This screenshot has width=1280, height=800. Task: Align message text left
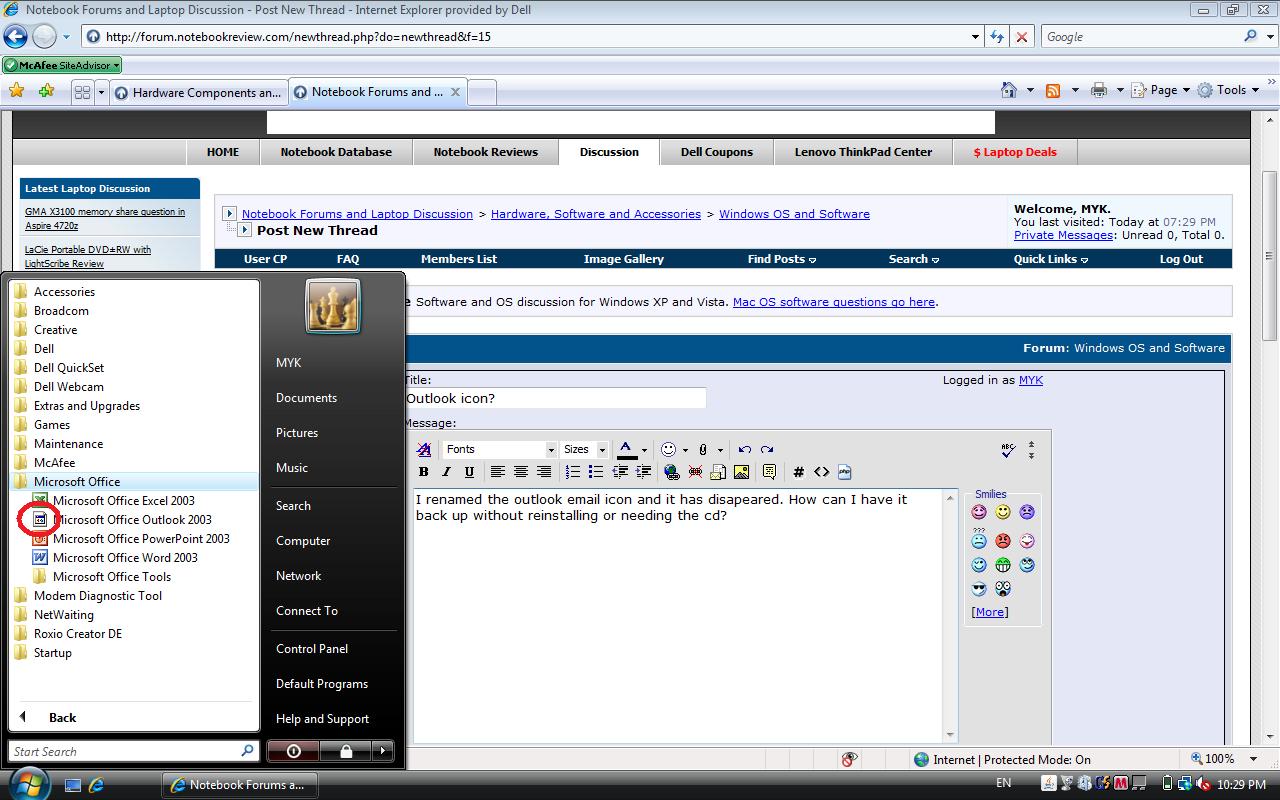click(497, 472)
